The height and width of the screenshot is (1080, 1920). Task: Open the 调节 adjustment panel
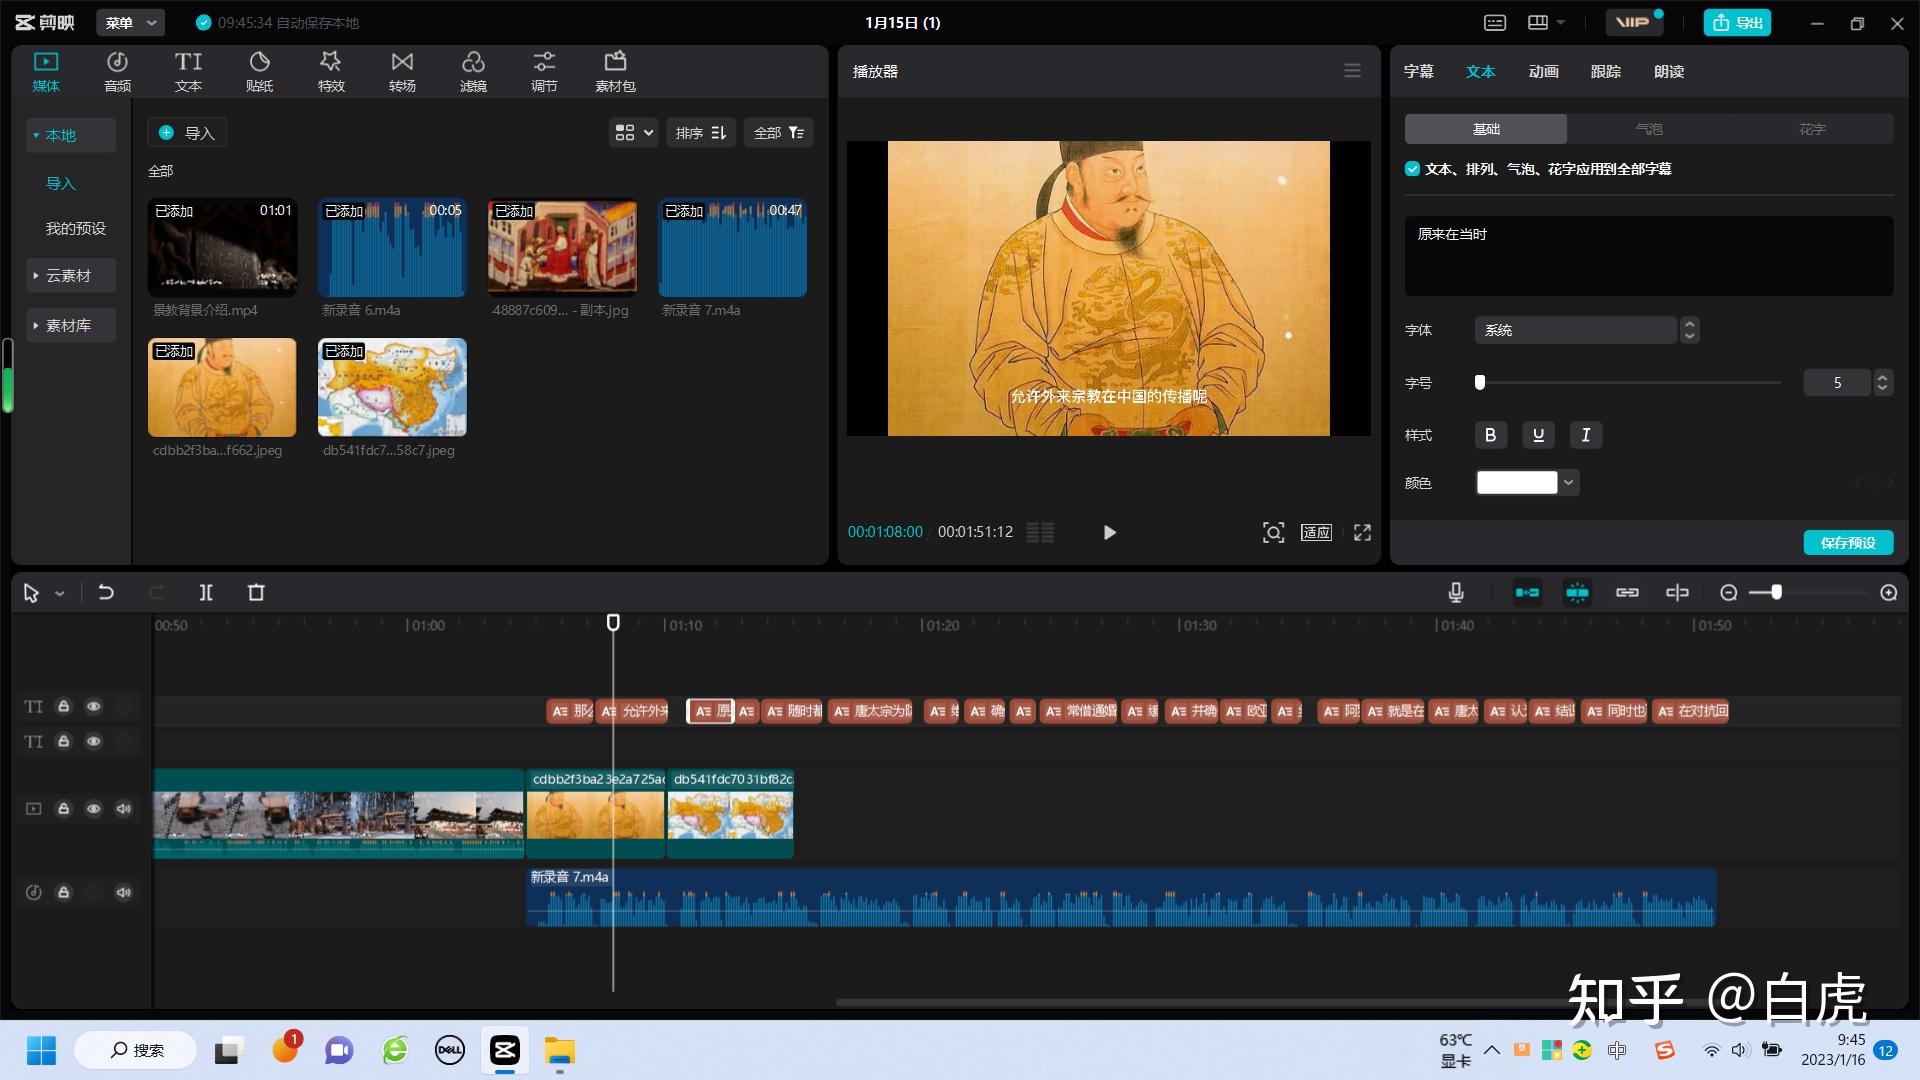(544, 72)
